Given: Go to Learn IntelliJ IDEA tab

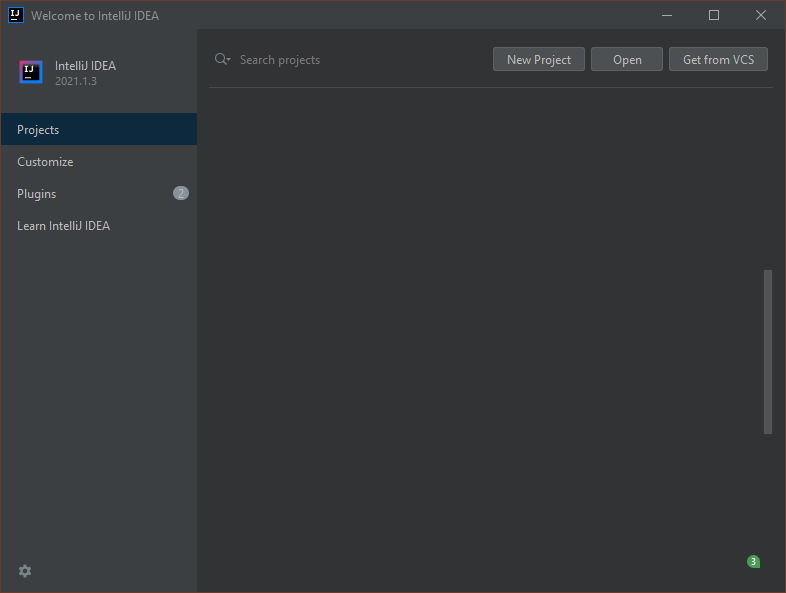Looking at the screenshot, I should [99, 226].
